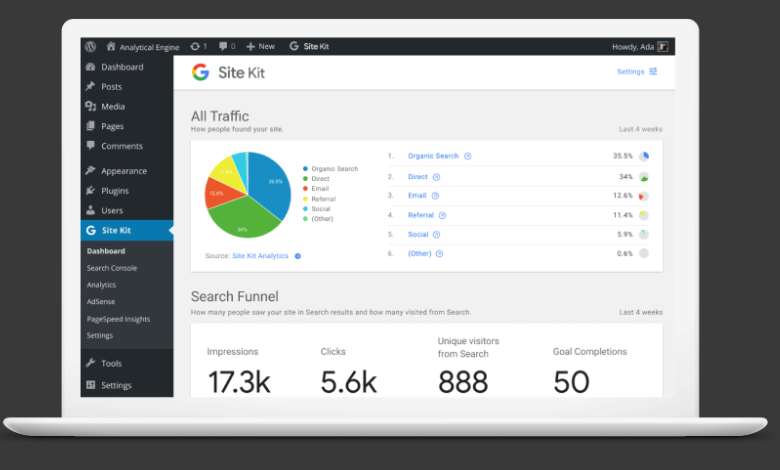Click the orange Email pie slice
This screenshot has height=470, width=780.
coord(220,194)
